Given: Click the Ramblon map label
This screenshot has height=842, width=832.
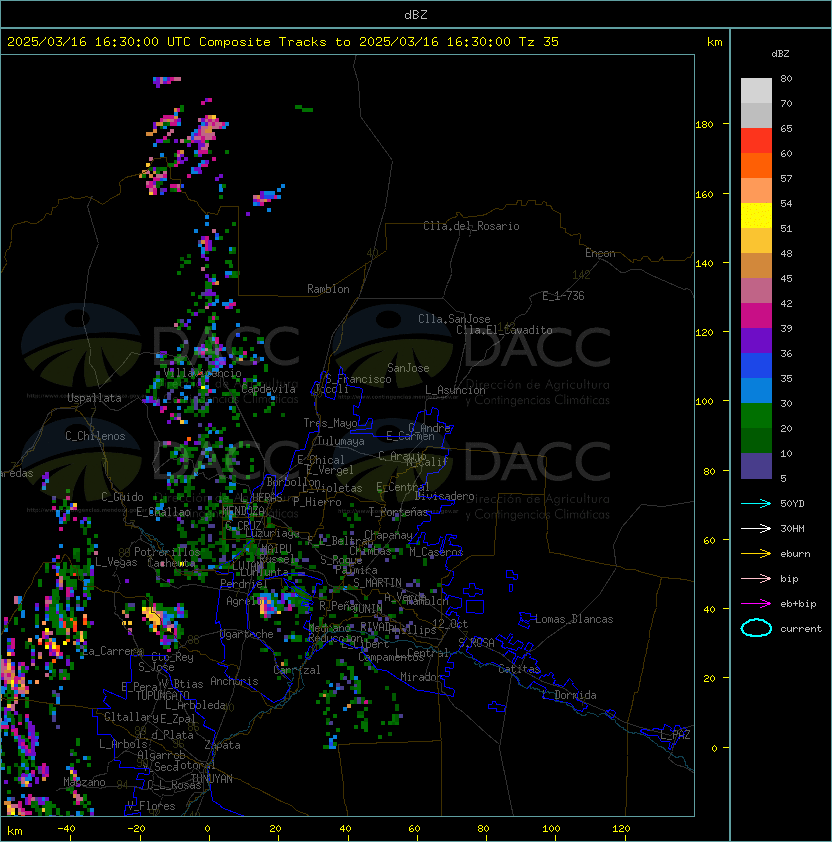Looking at the screenshot, I should [328, 289].
